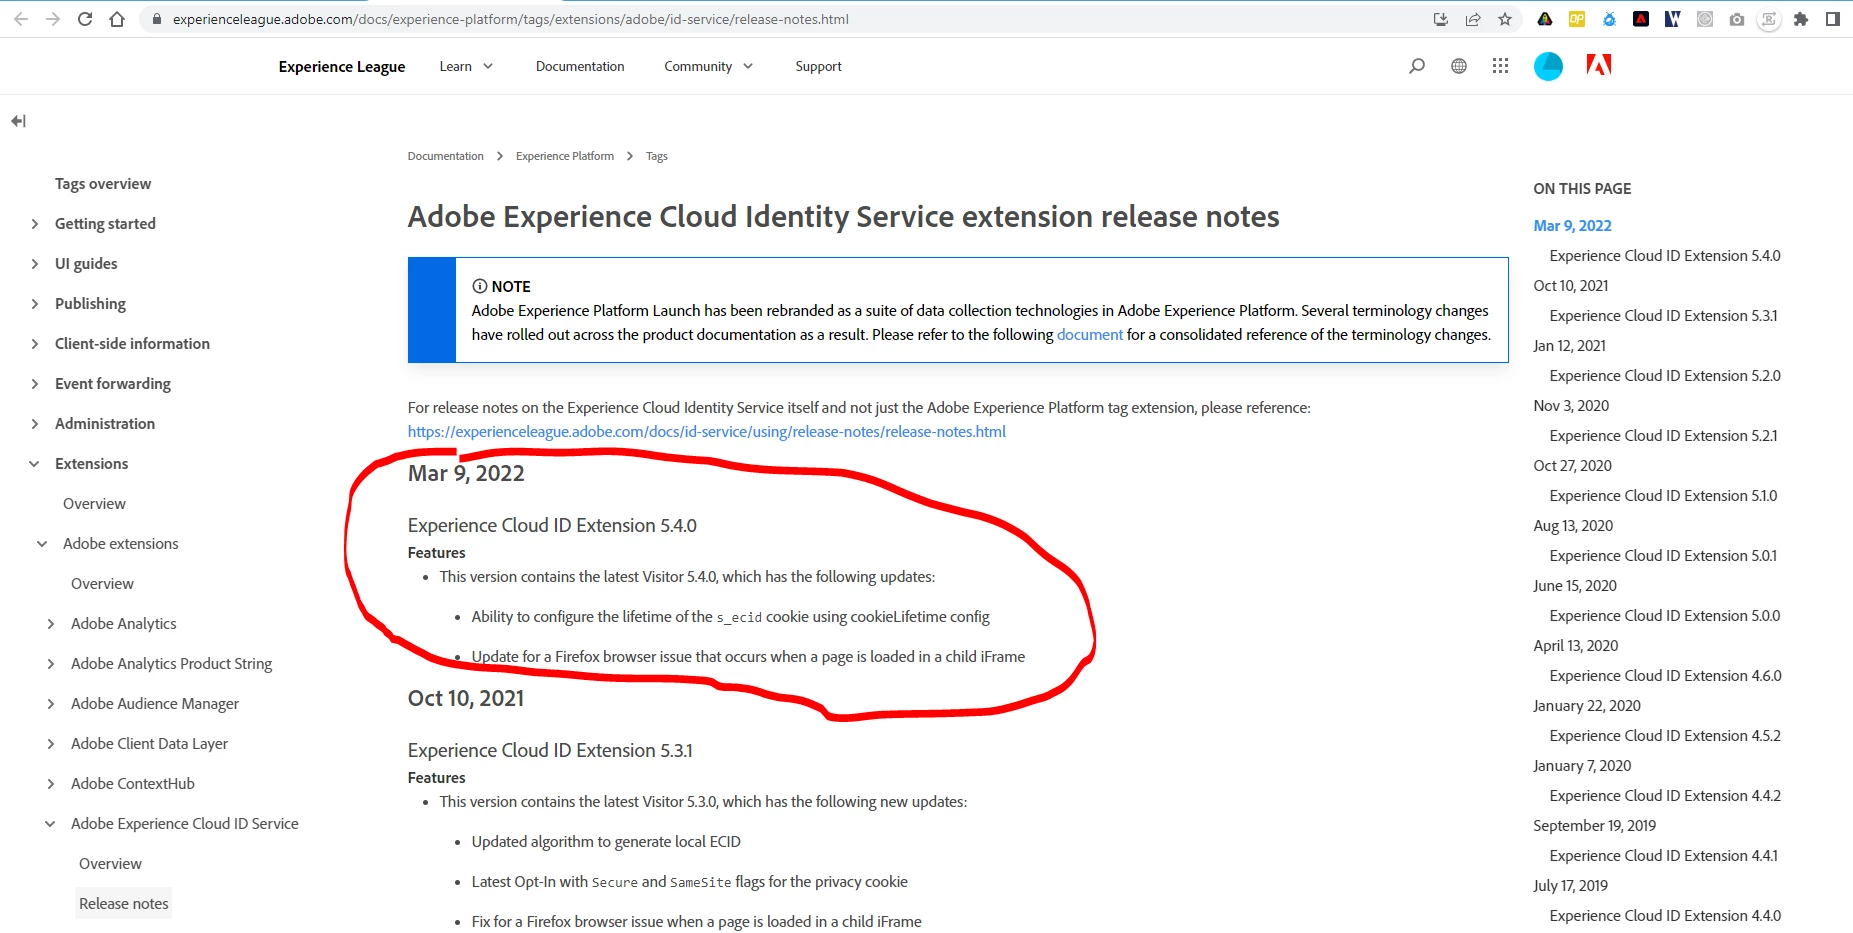Click the W extension icon in toolbar
Screen dimensions: 1853x933
[1673, 19]
